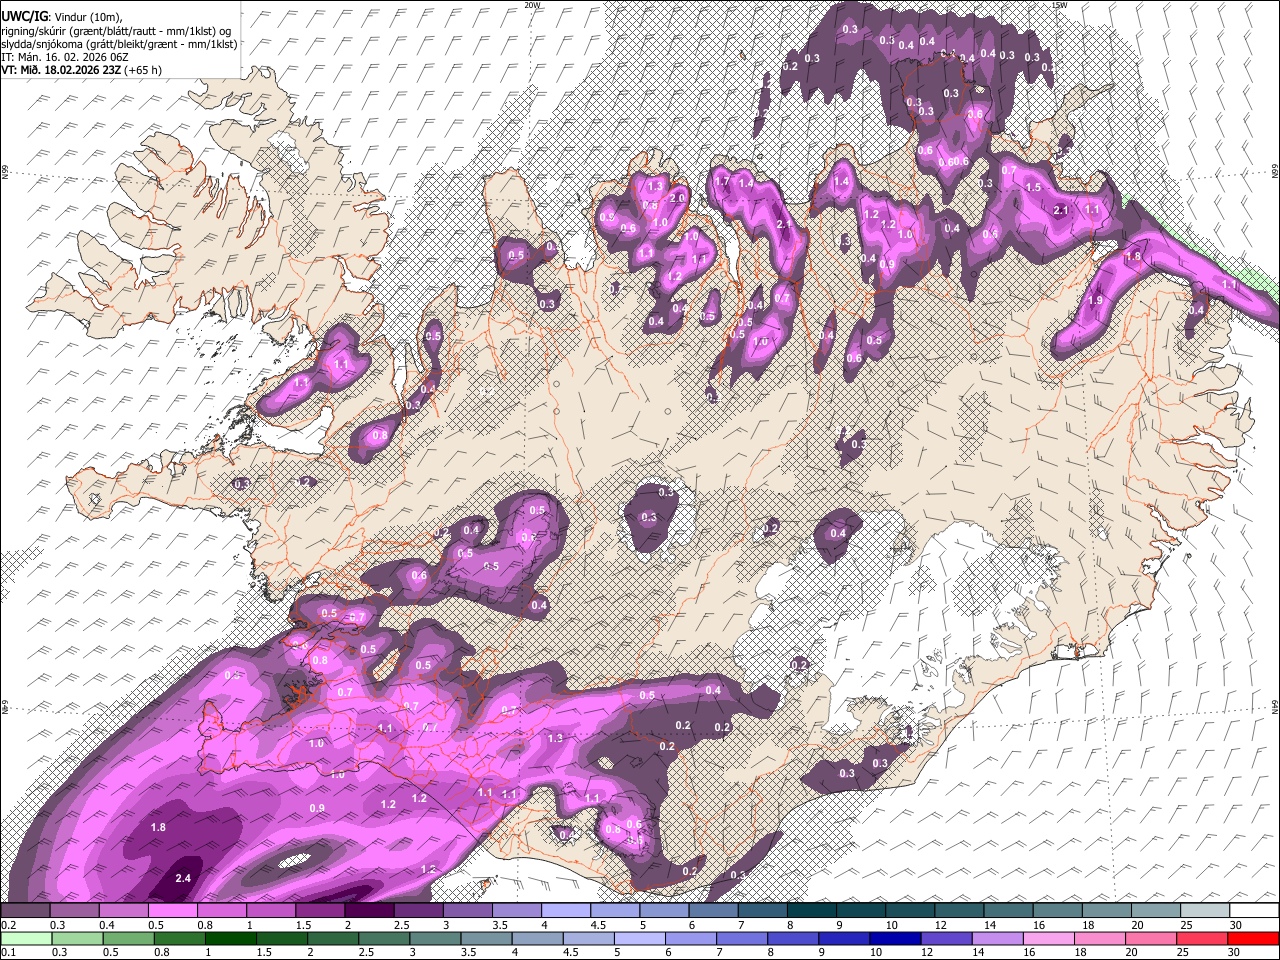Pick upper legend swatch between 2 and 2.5
The width and height of the screenshot is (1280, 960).
click(x=369, y=911)
